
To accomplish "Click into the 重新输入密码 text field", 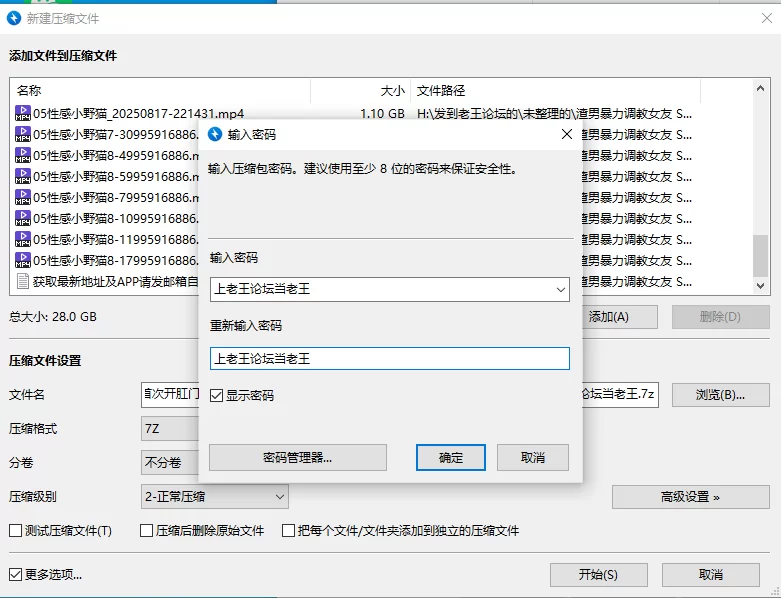I will pos(390,359).
